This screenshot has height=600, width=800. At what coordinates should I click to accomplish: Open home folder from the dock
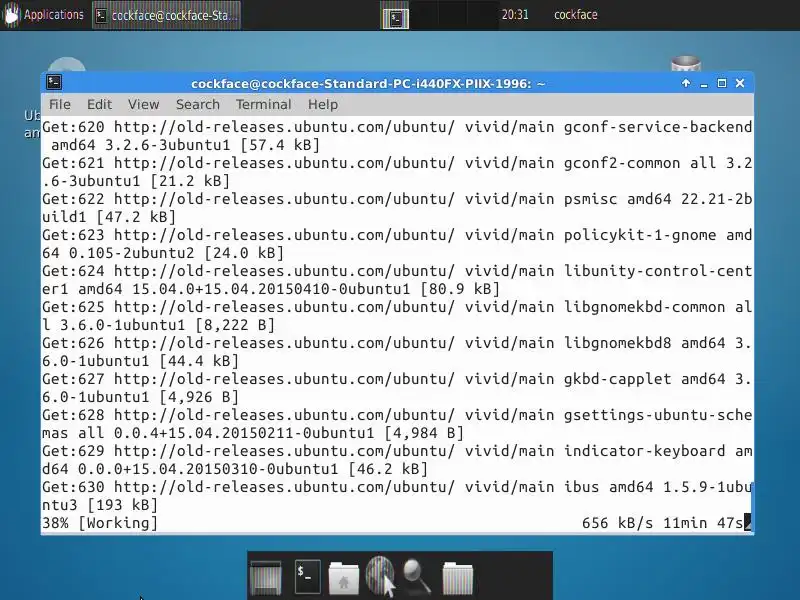343,578
